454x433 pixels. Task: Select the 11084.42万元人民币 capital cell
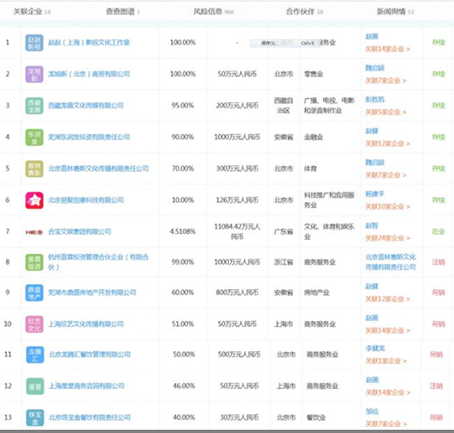click(237, 231)
